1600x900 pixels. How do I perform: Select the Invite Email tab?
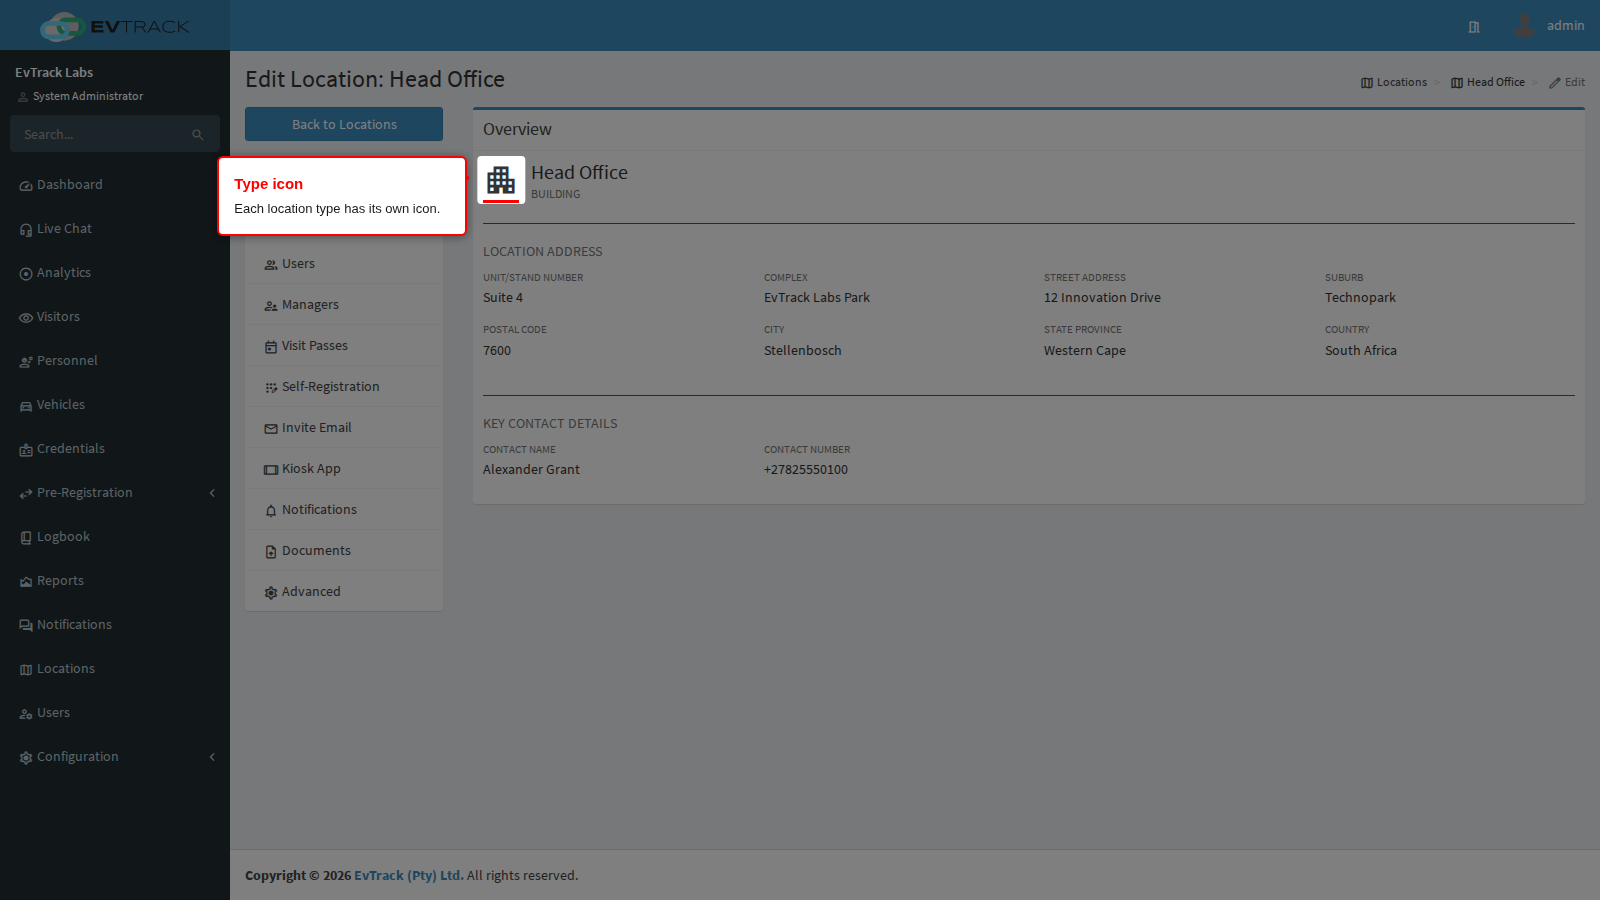(344, 428)
